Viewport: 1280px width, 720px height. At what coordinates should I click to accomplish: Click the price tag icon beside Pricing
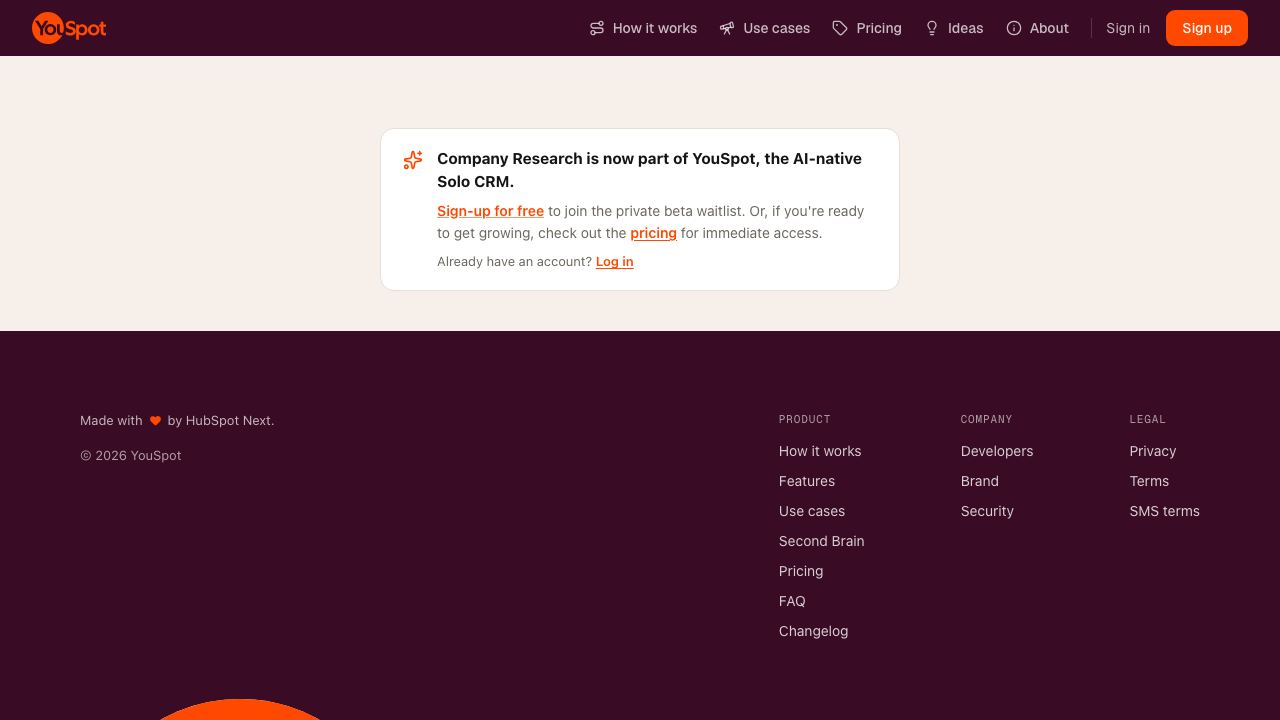[840, 28]
